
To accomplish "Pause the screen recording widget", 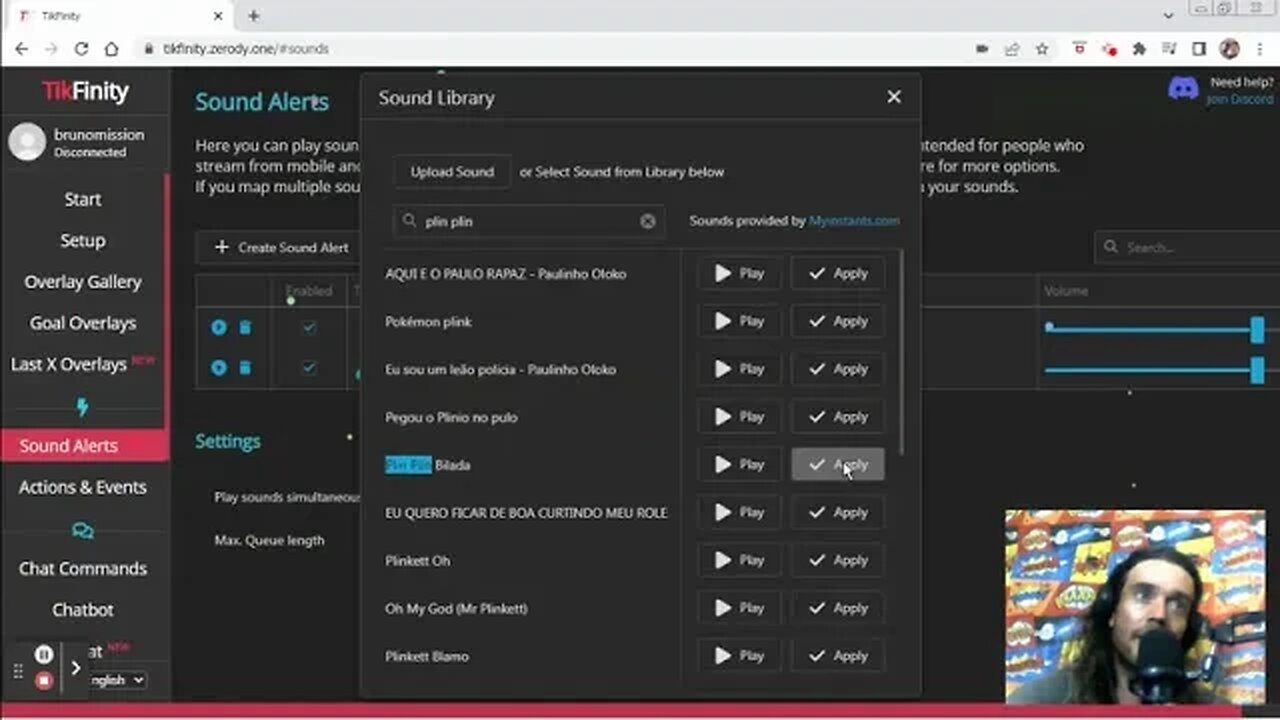I will (44, 654).
